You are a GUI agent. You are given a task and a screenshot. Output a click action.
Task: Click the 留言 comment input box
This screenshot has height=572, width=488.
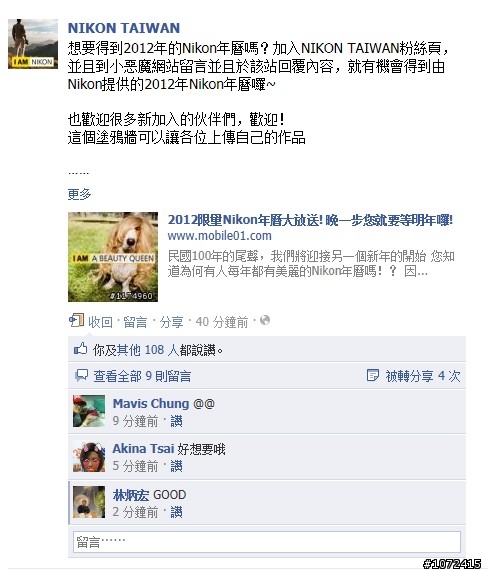[267, 542]
